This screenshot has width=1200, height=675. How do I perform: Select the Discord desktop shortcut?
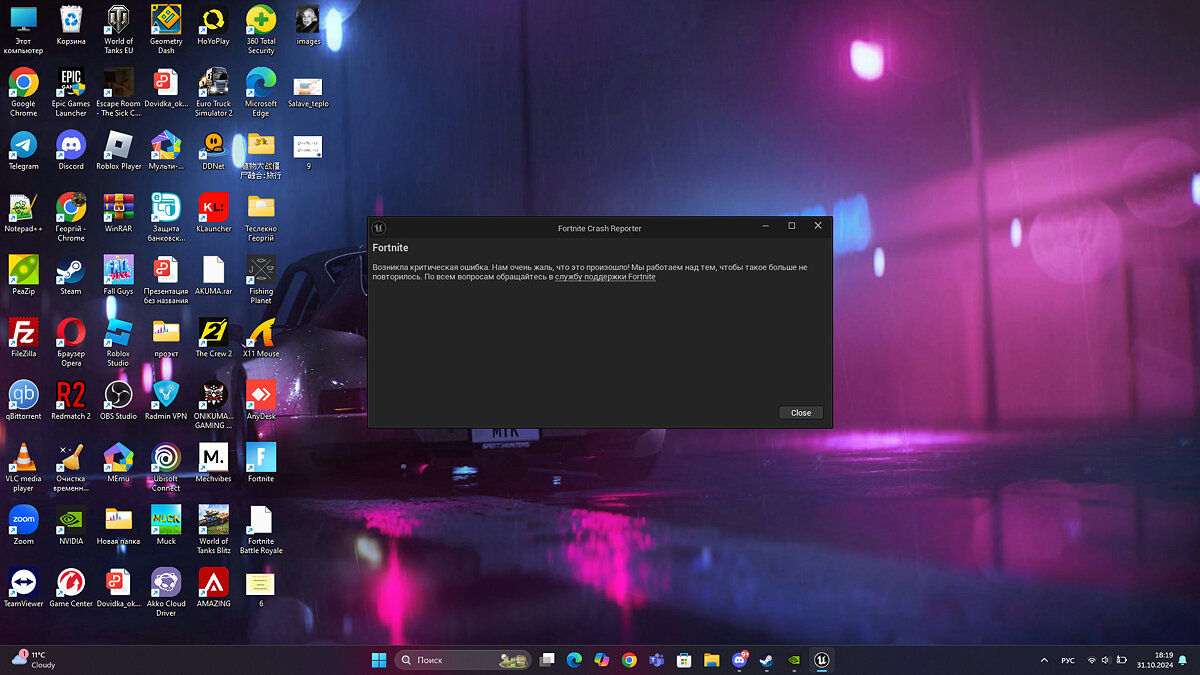pyautogui.click(x=71, y=148)
